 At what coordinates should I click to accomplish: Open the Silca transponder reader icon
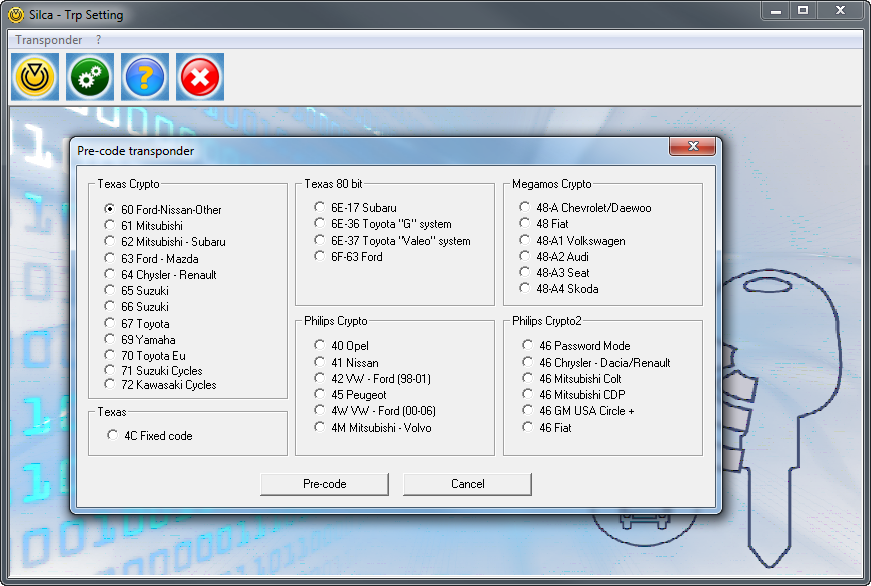click(34, 76)
